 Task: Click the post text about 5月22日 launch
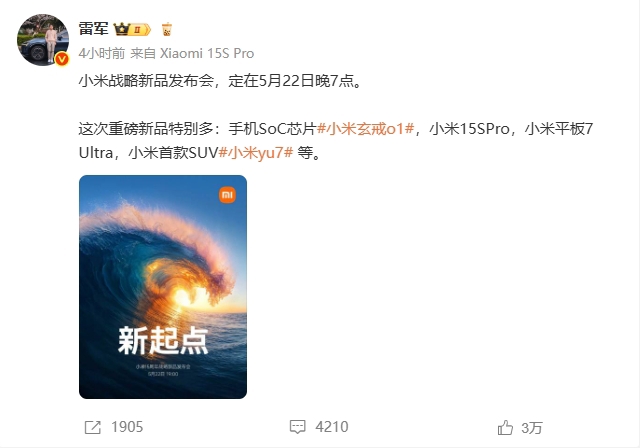[x=220, y=81]
